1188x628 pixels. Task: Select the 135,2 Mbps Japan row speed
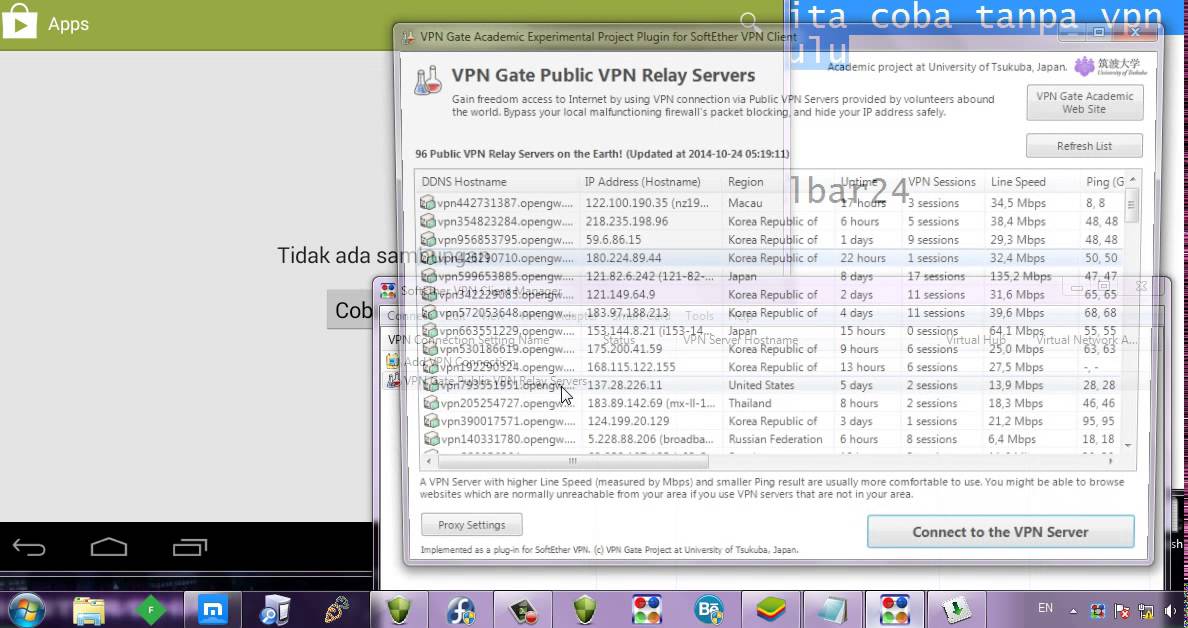[1021, 276]
